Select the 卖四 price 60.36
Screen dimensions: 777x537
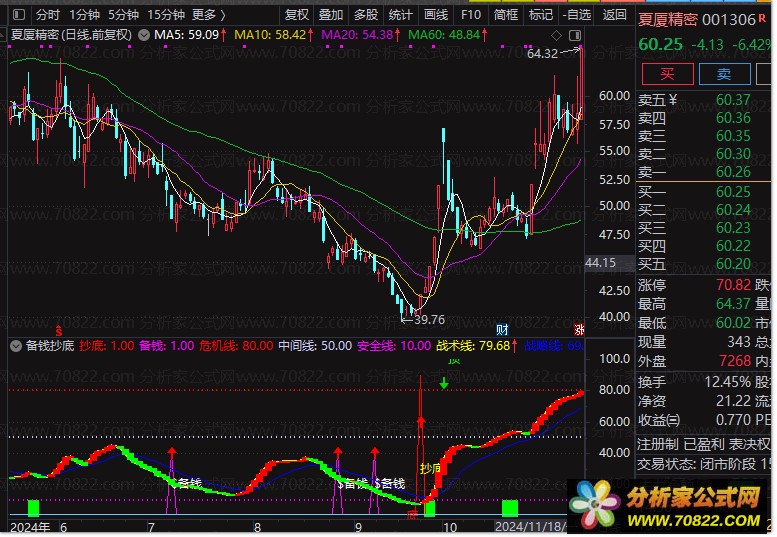click(x=733, y=118)
